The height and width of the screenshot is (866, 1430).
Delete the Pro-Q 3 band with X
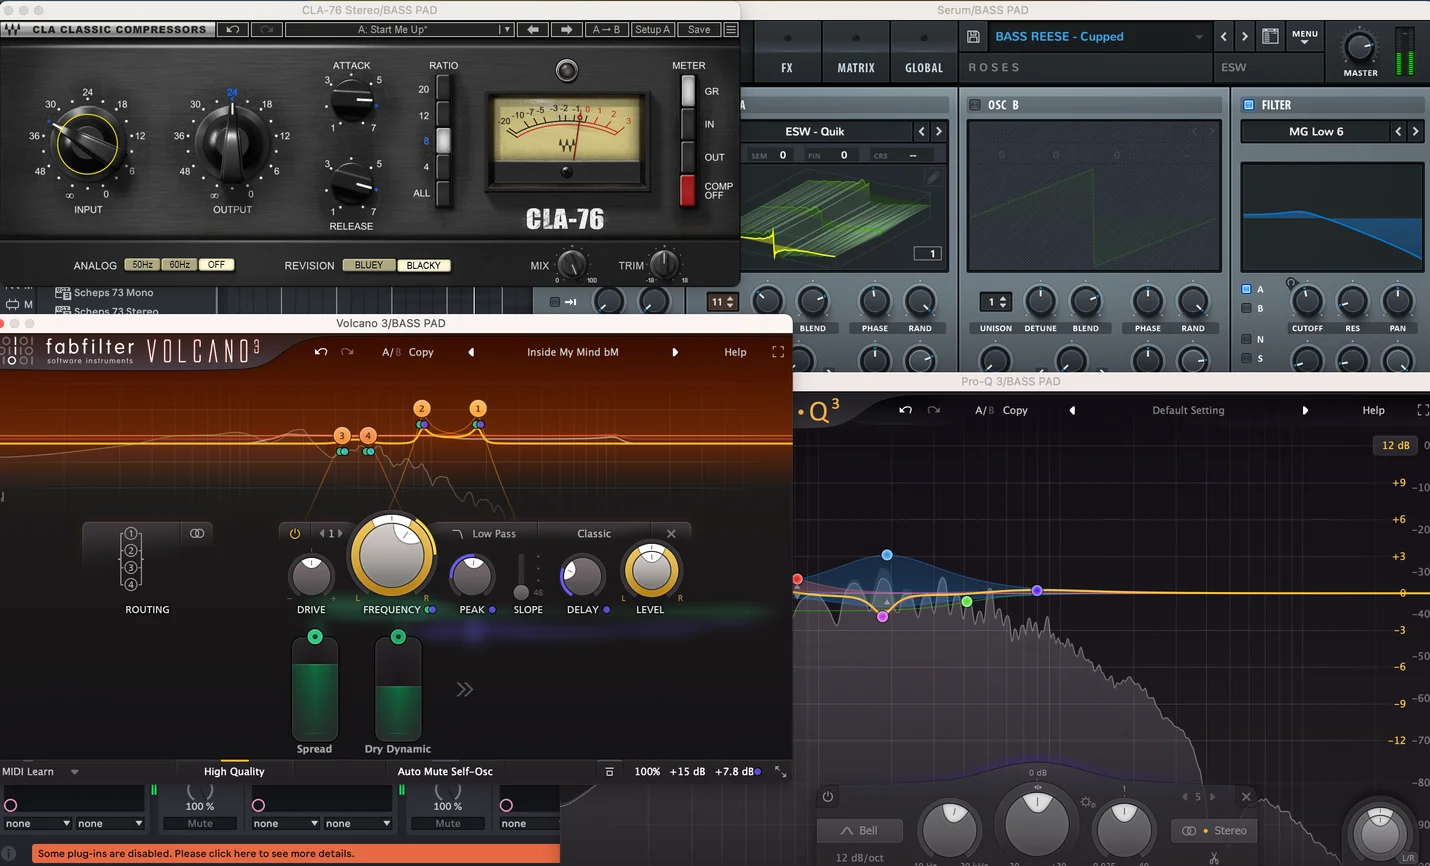1246,797
